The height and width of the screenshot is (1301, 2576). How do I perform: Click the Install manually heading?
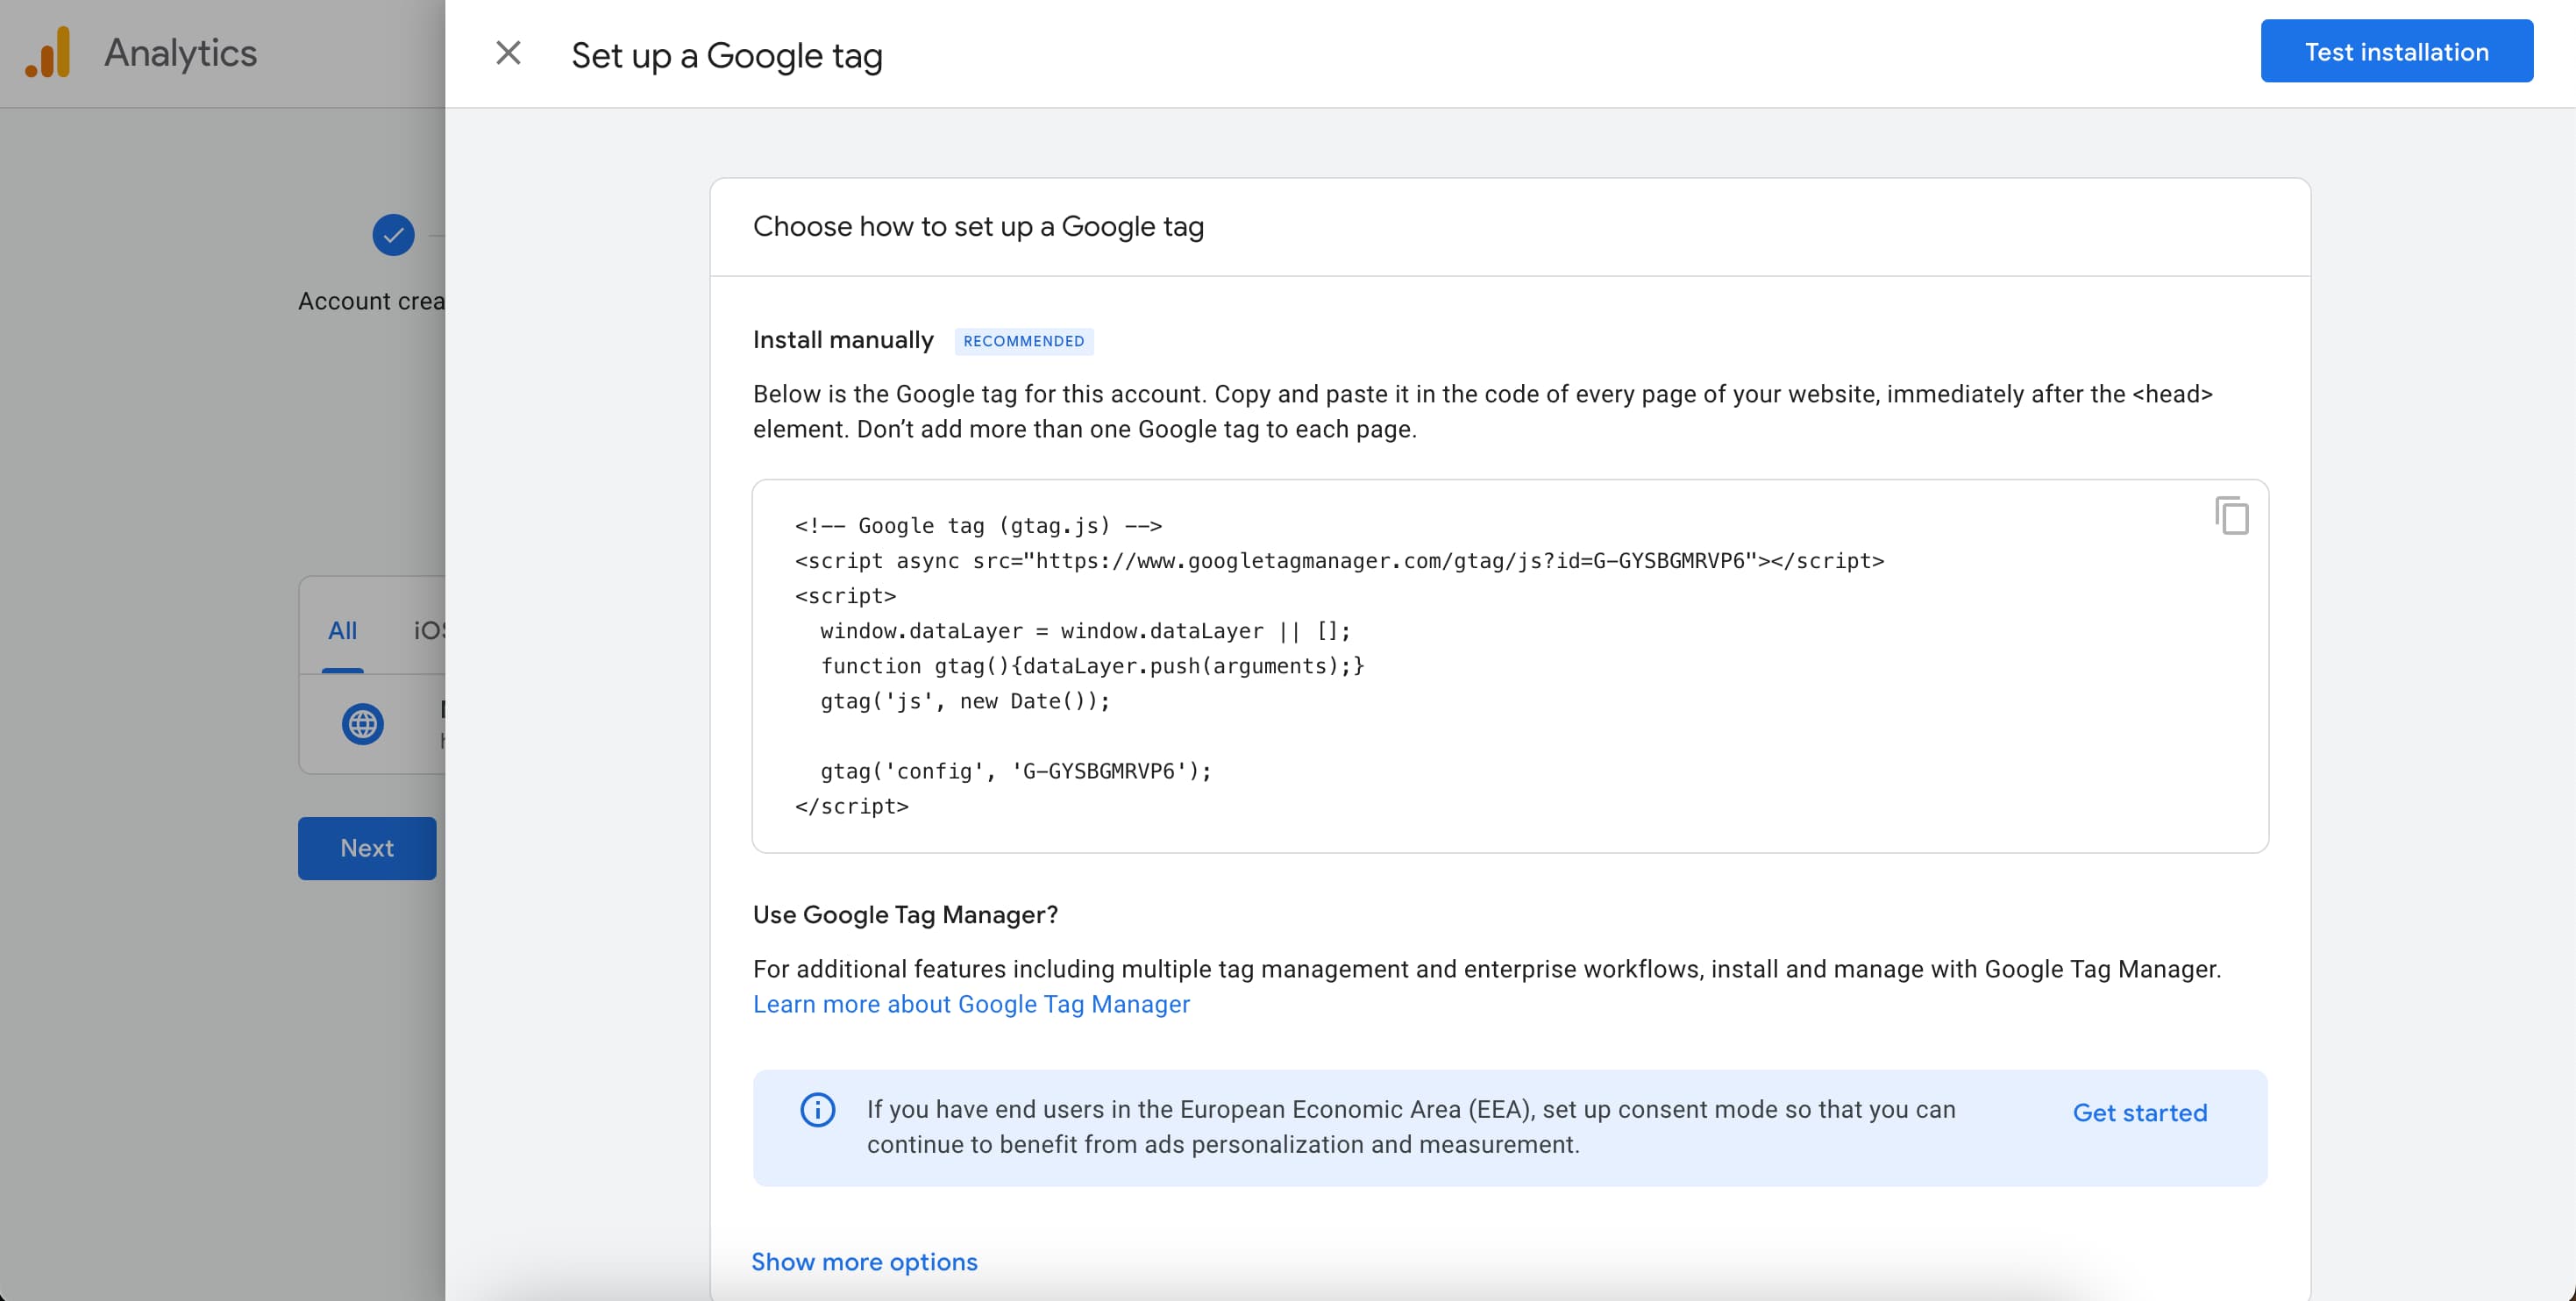[x=842, y=340]
